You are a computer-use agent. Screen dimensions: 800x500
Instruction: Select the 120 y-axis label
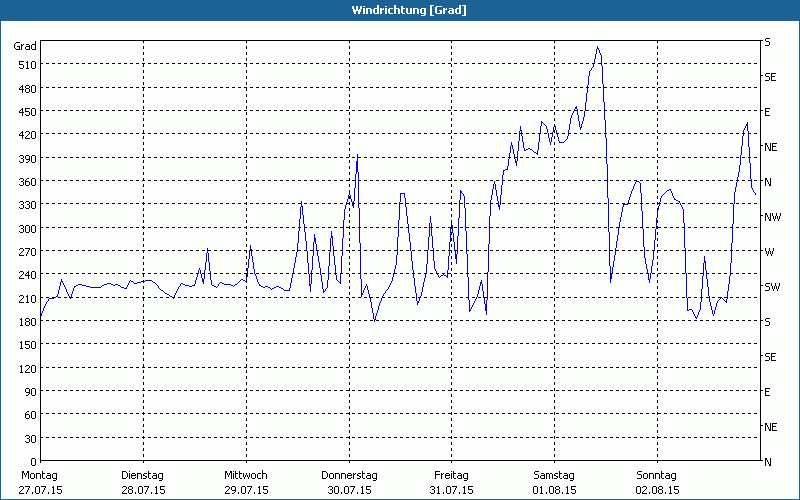(x=27, y=368)
